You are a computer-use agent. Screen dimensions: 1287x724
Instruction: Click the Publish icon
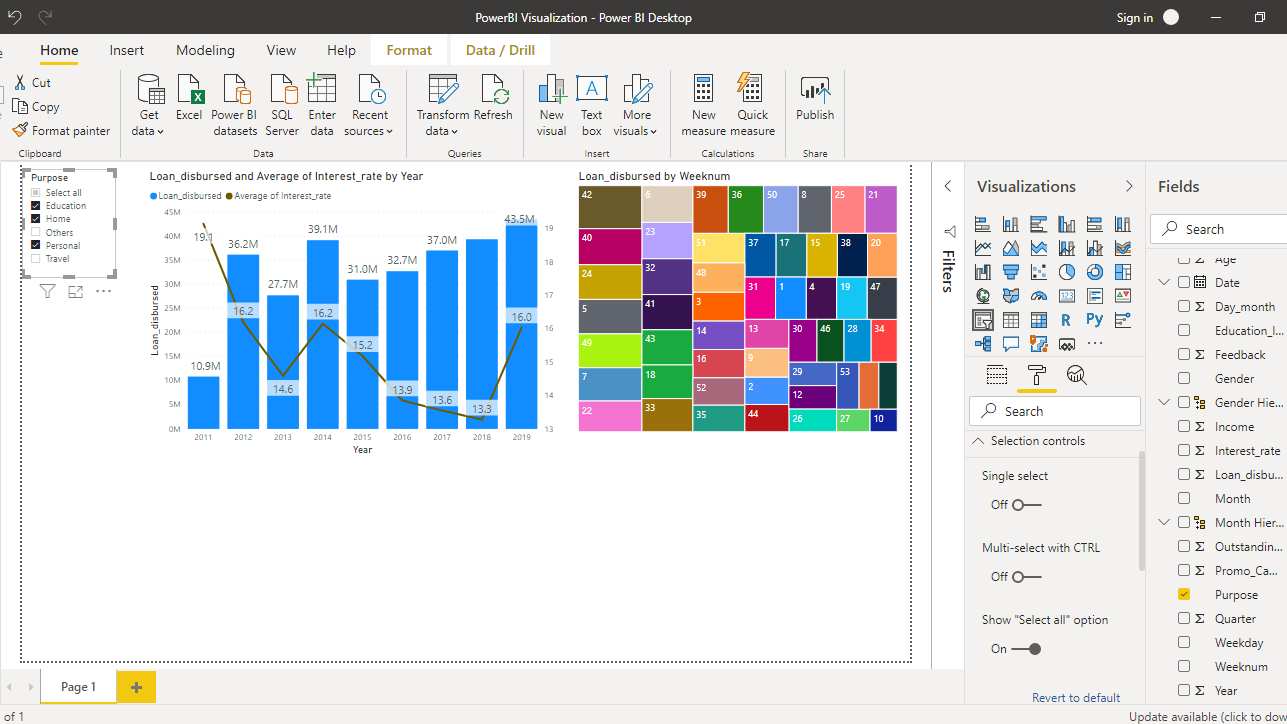point(815,90)
